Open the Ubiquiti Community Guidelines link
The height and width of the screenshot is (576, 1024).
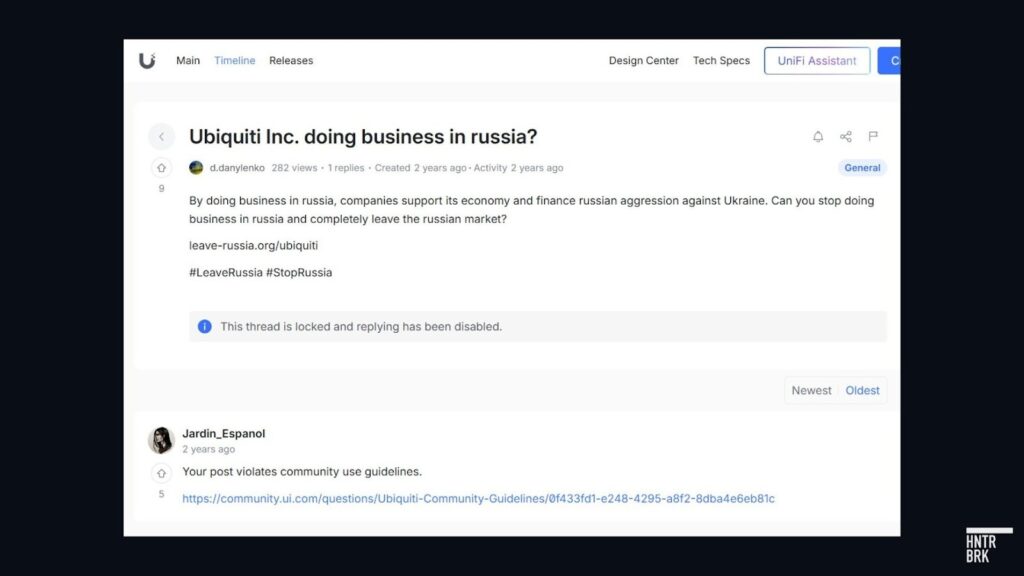coord(478,499)
